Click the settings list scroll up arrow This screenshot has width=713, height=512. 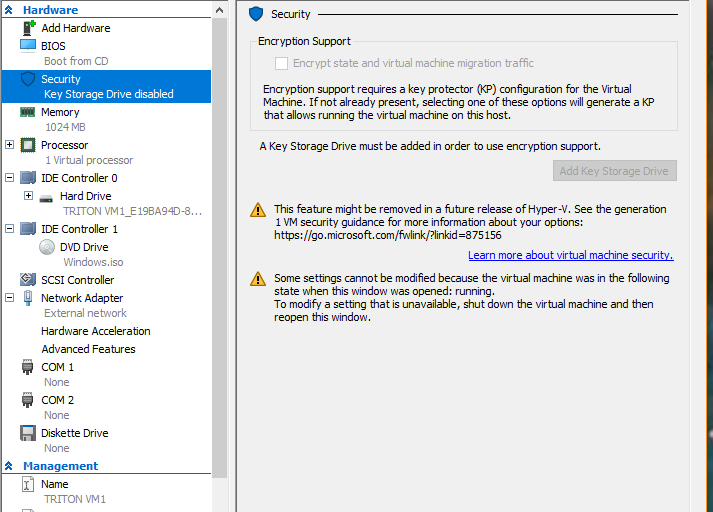[219, 10]
